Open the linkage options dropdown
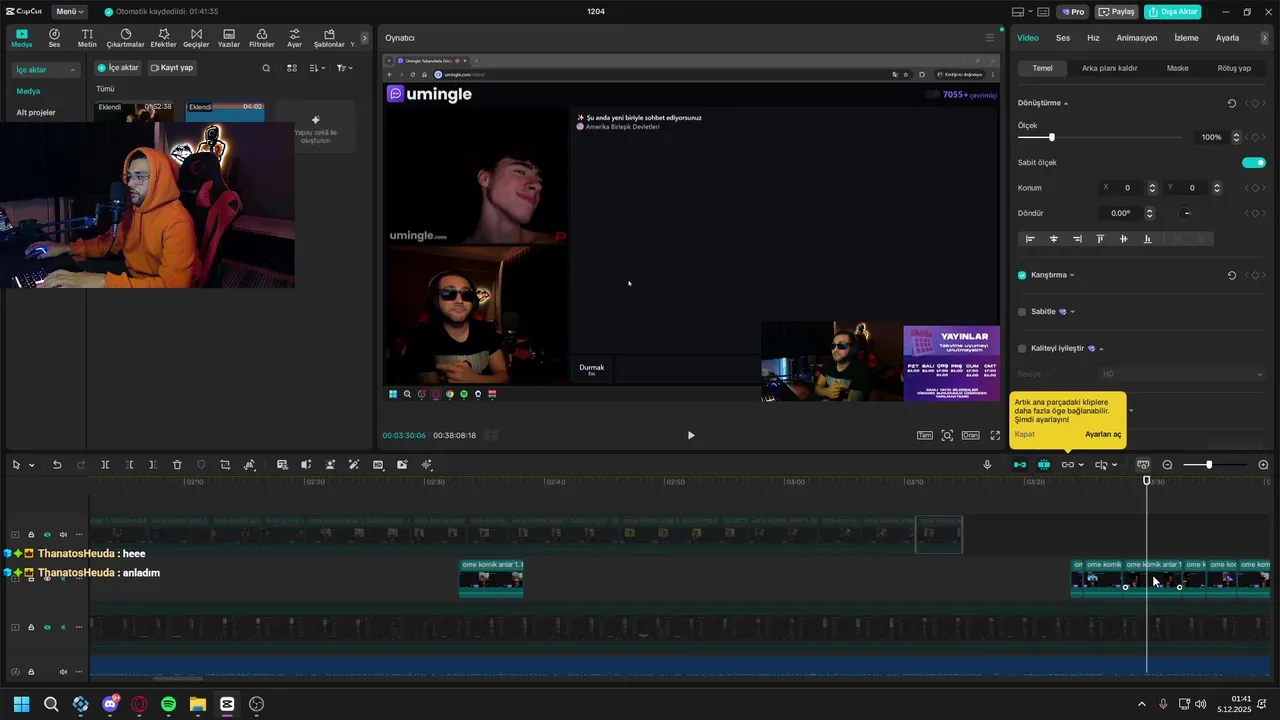 1081,465
